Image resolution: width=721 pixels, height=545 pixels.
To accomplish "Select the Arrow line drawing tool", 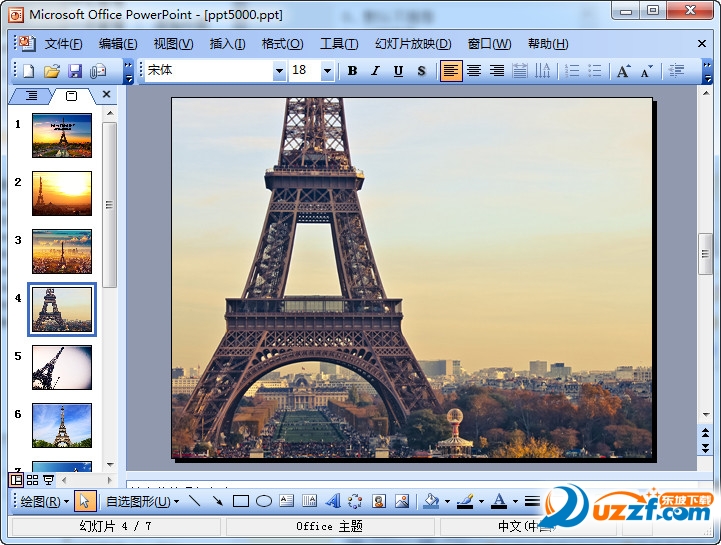I will (217, 501).
